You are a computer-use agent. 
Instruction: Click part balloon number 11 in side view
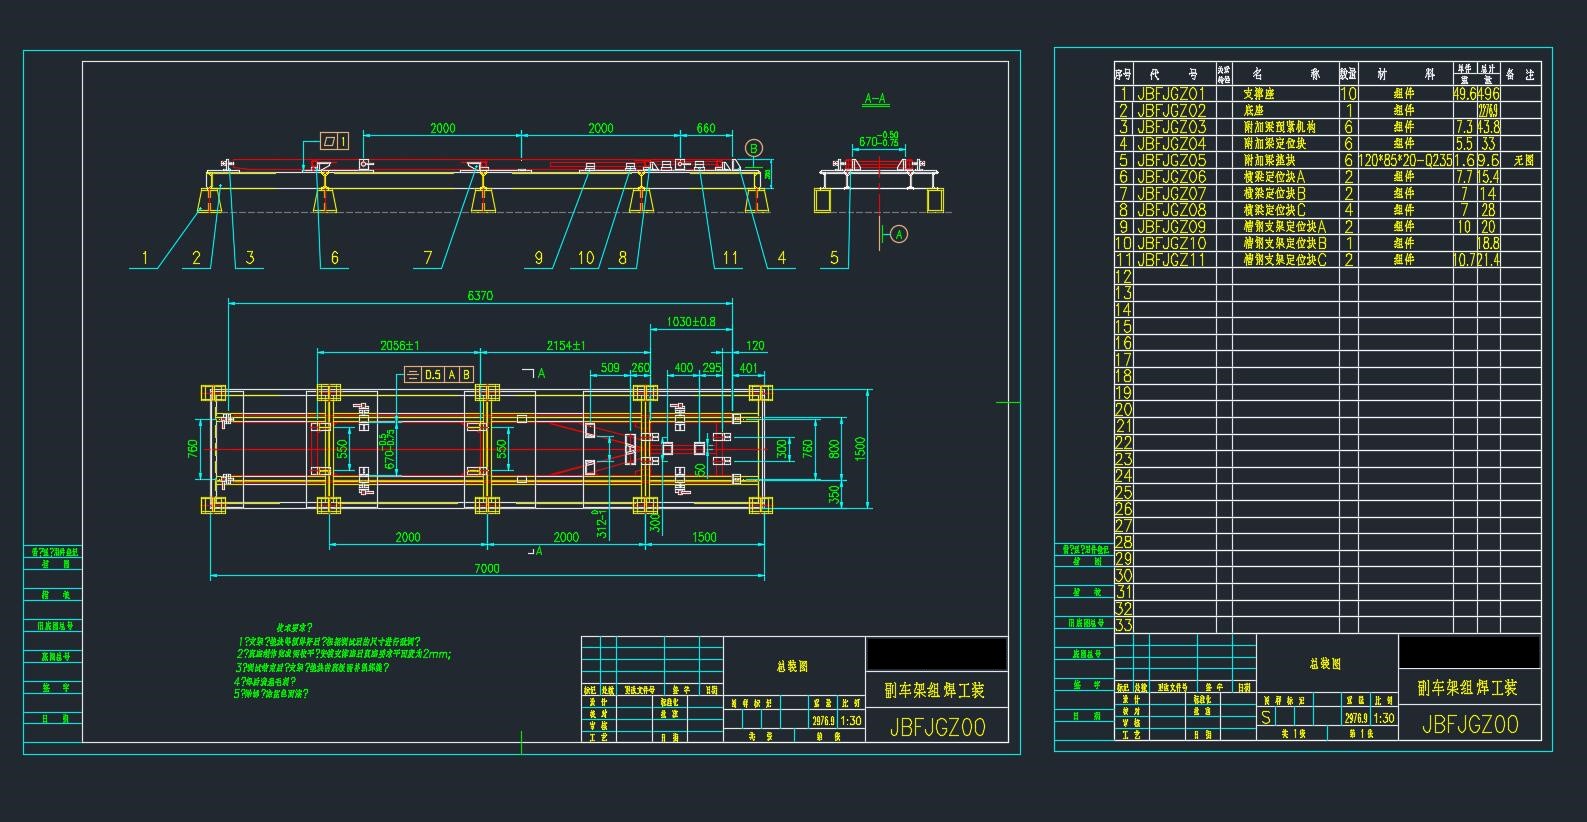coord(730,258)
